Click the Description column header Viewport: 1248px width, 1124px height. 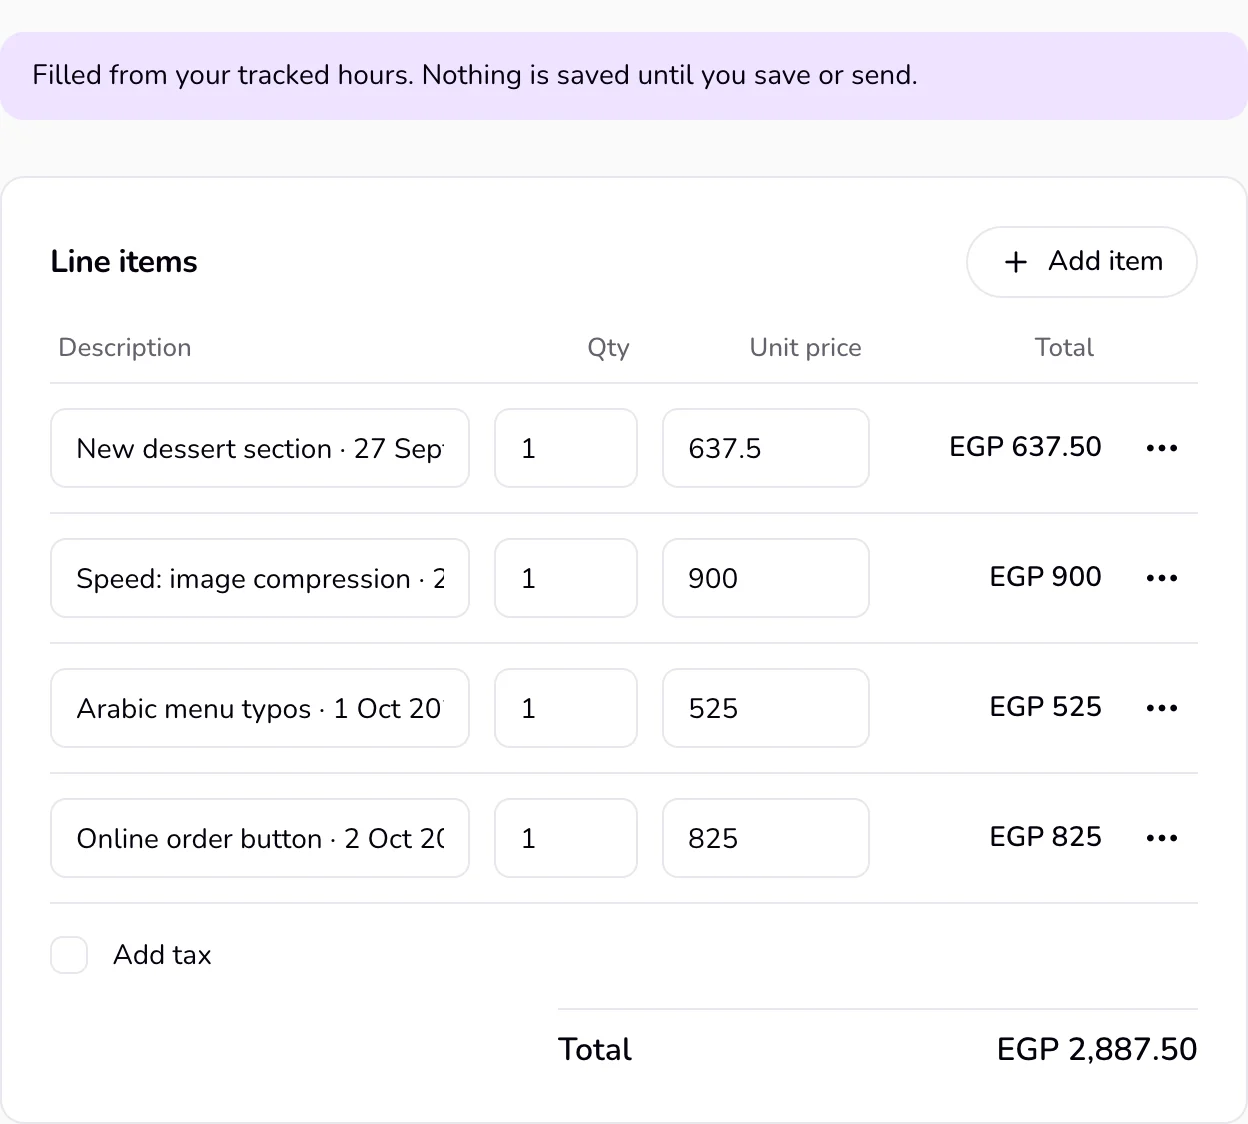pos(125,347)
